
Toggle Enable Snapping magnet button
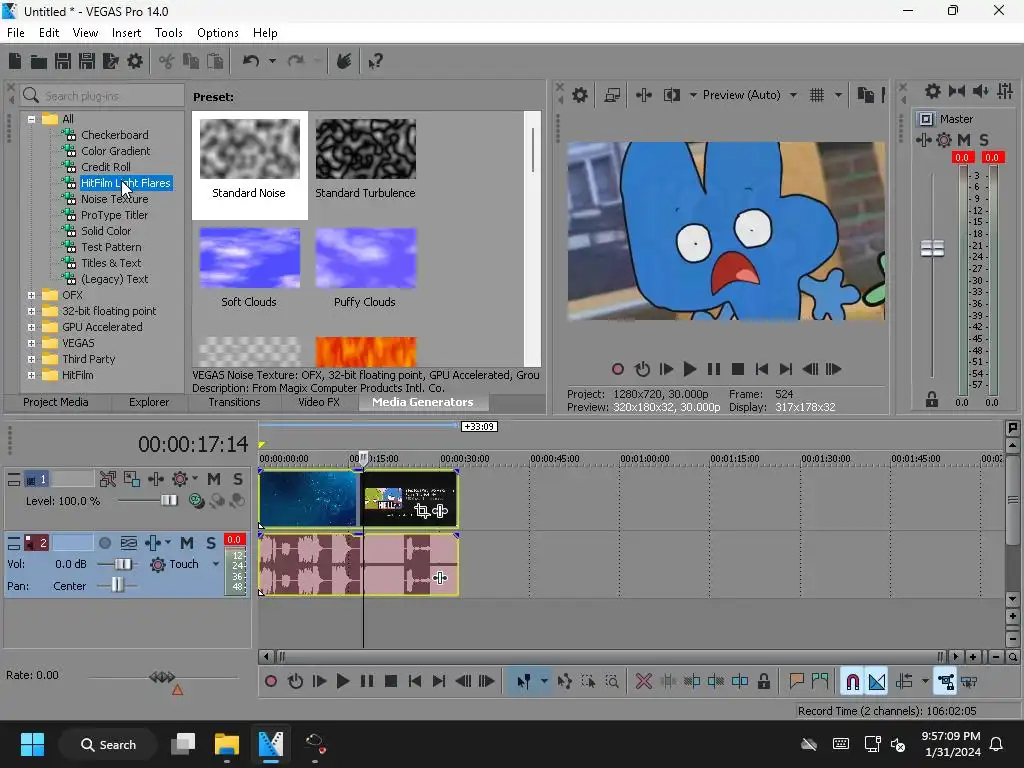point(852,682)
